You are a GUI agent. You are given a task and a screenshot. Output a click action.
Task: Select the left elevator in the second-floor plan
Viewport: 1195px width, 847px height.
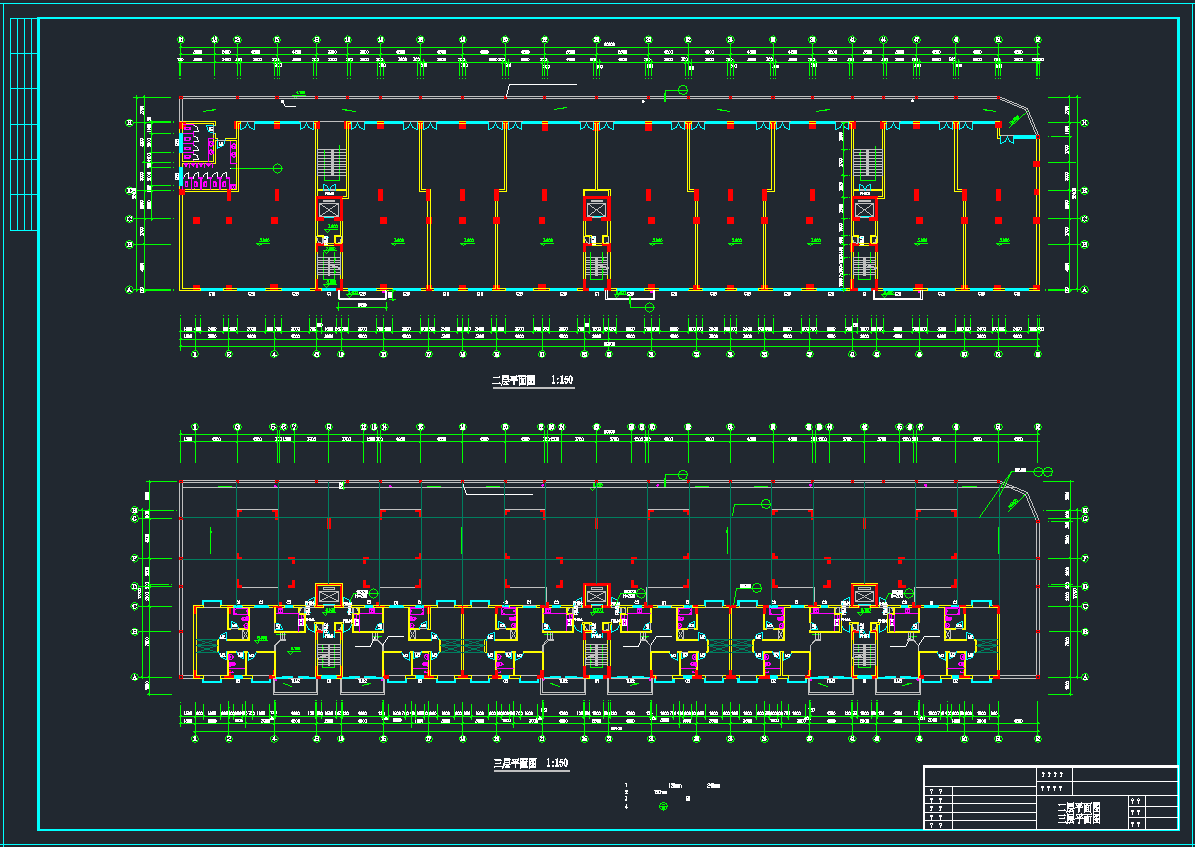pos(328,210)
